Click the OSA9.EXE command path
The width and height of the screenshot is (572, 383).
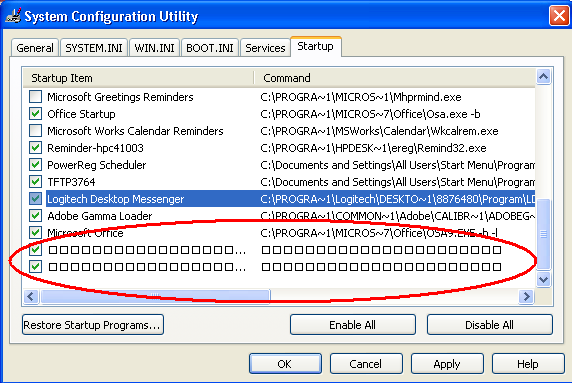(379, 233)
